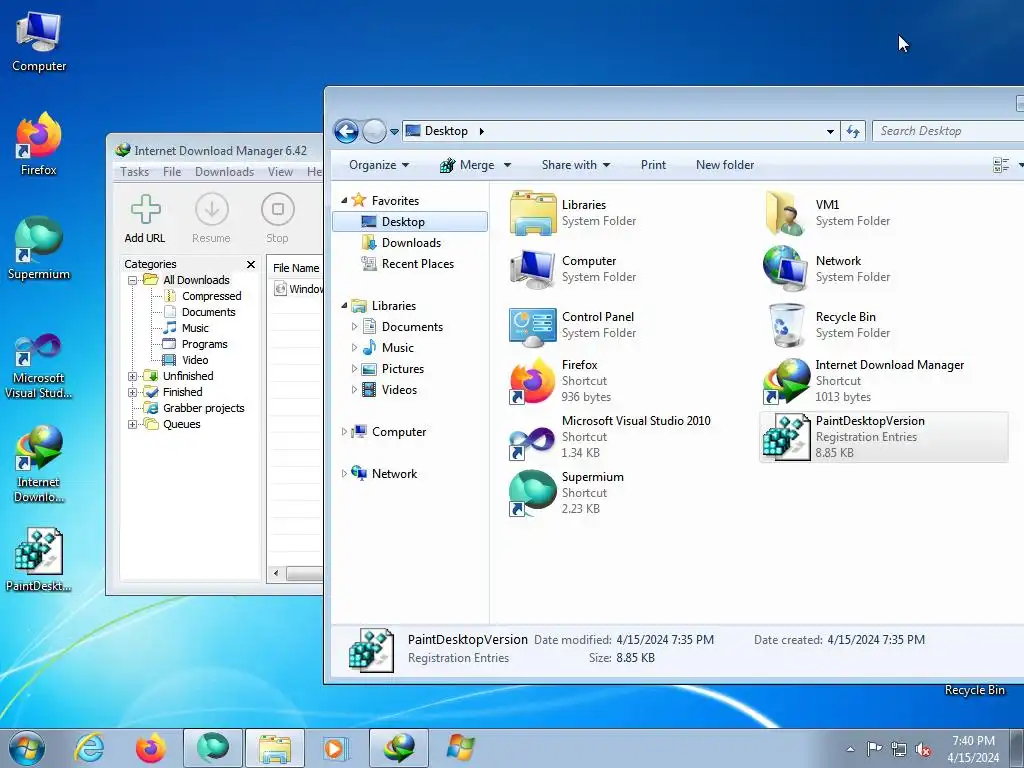Expand the Finished category node

tap(133, 392)
